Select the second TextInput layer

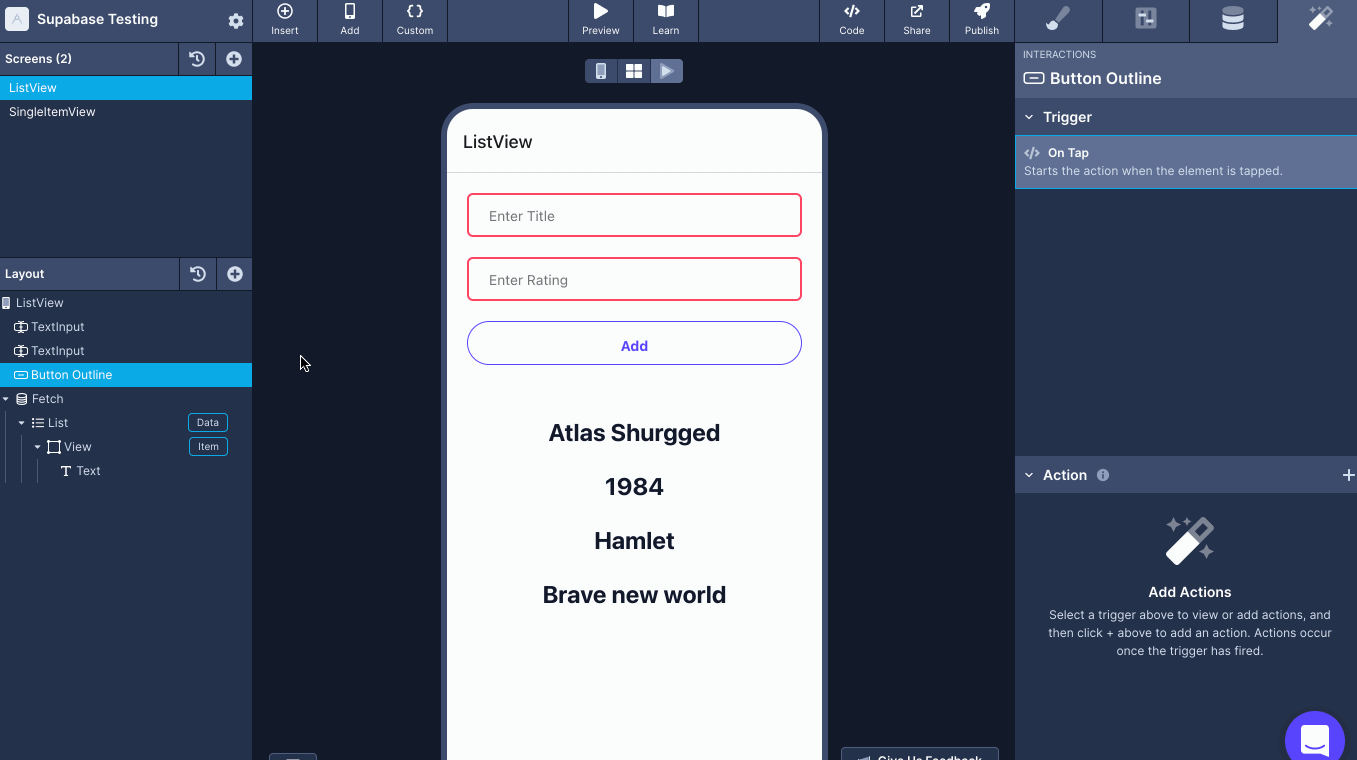coord(126,351)
